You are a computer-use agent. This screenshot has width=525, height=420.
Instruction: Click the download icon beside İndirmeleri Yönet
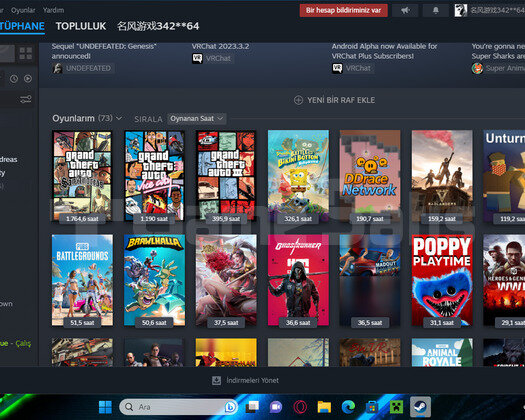pos(216,380)
